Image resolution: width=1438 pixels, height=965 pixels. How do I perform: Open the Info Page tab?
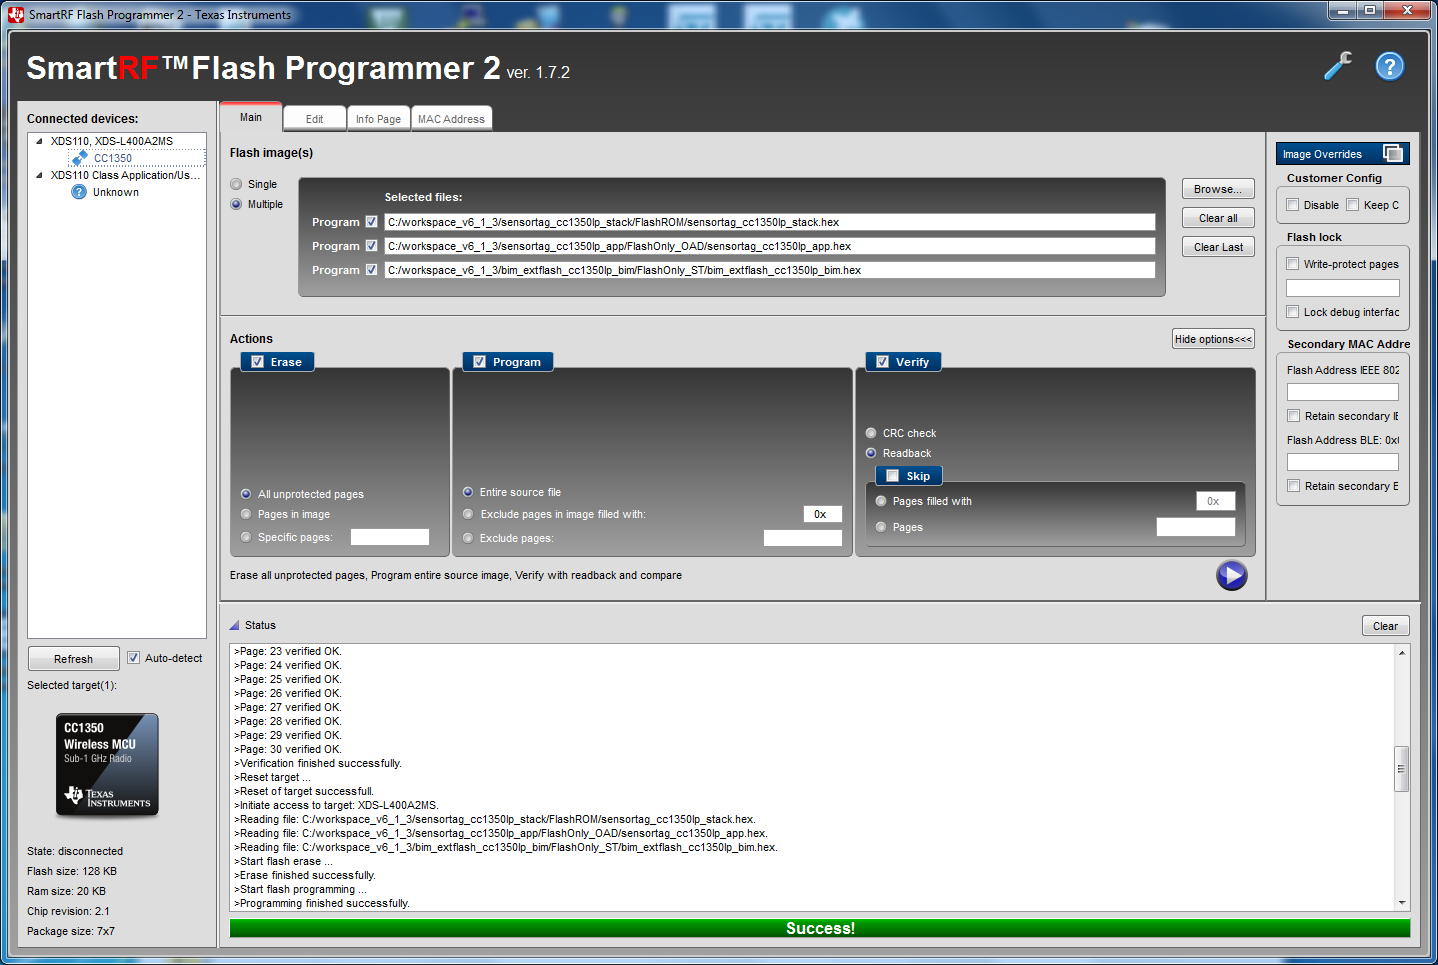point(378,119)
